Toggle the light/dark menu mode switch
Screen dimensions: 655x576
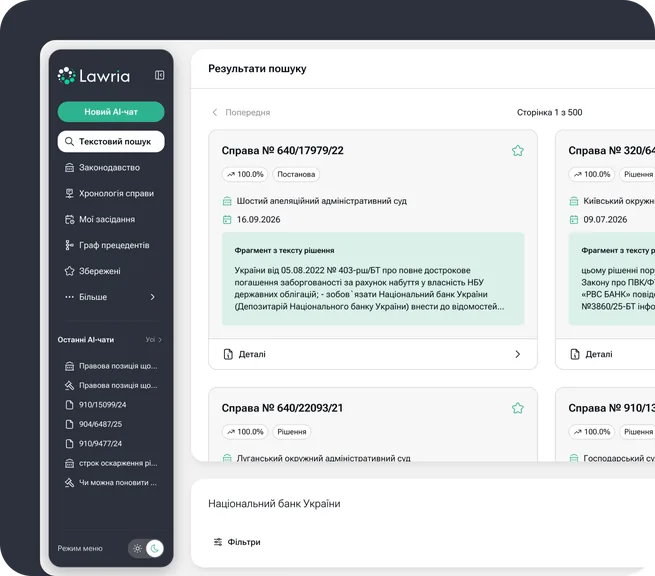146,548
